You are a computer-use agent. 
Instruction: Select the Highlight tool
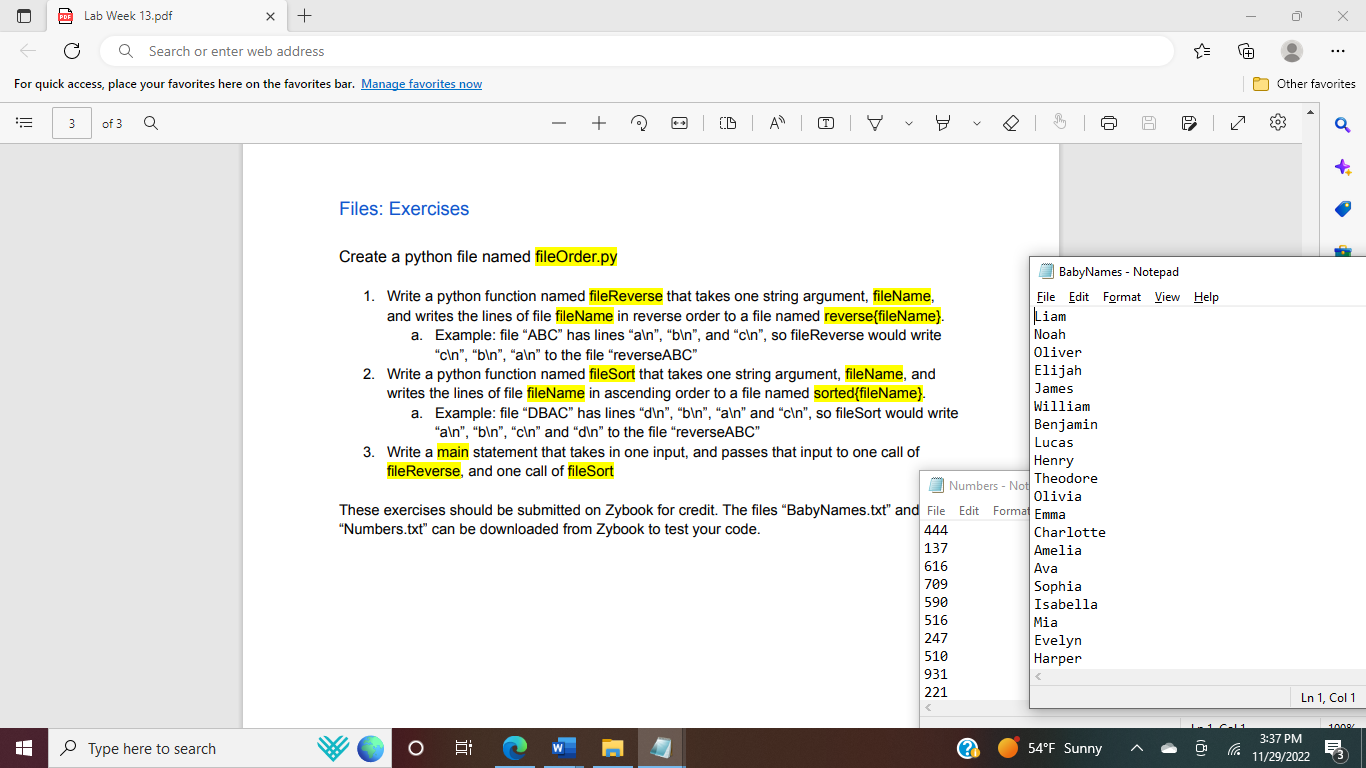coord(941,122)
